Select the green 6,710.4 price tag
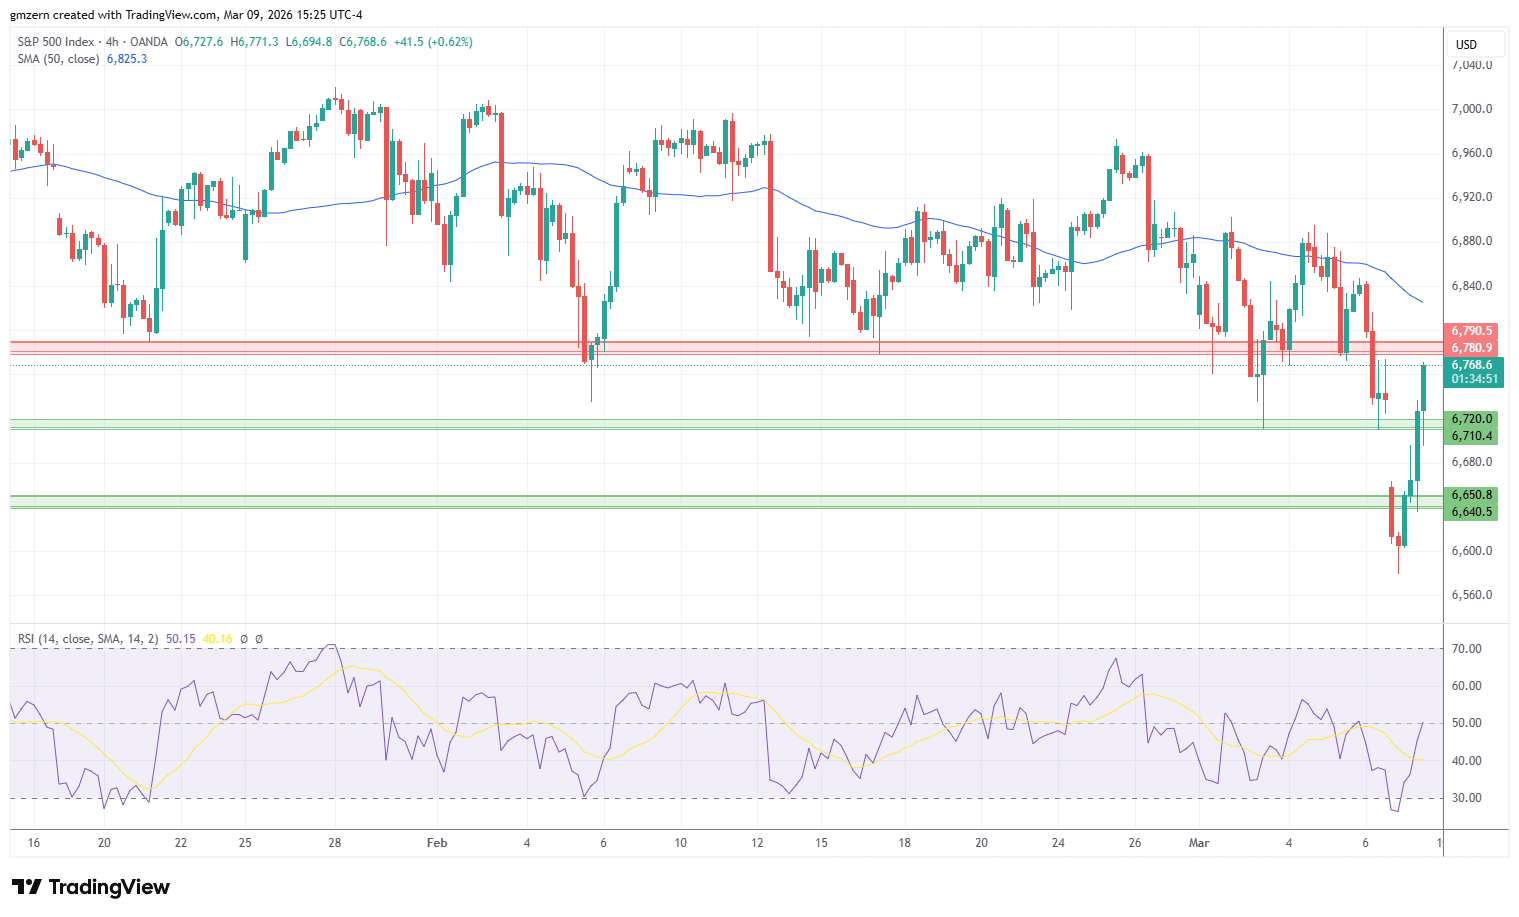 [x=1472, y=436]
